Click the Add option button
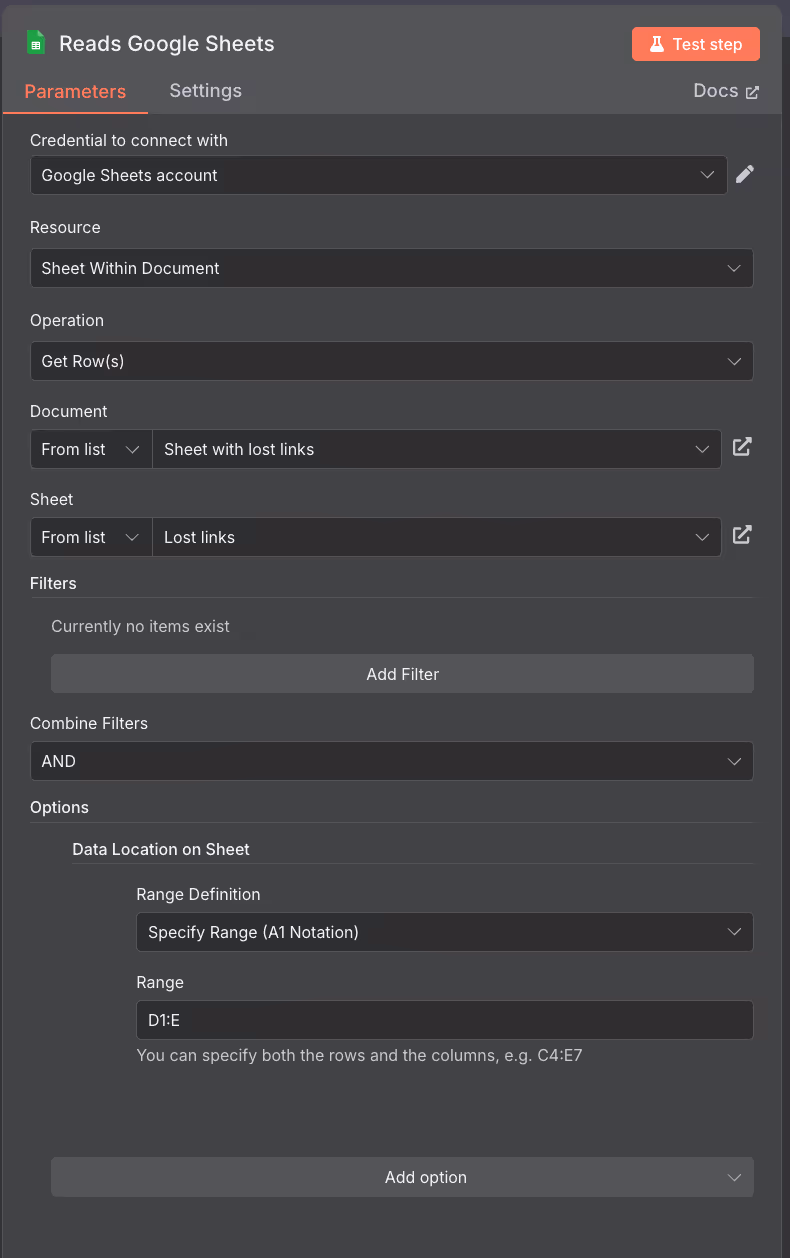This screenshot has width=790, height=1258. point(402,1177)
